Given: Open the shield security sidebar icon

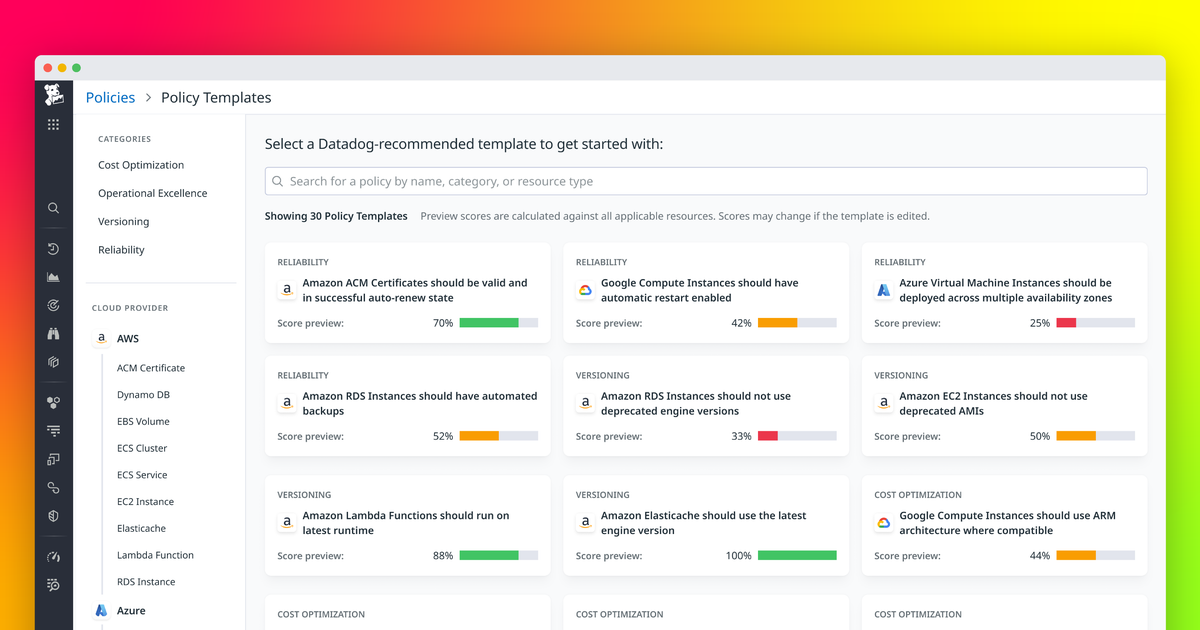Looking at the screenshot, I should coord(54,516).
